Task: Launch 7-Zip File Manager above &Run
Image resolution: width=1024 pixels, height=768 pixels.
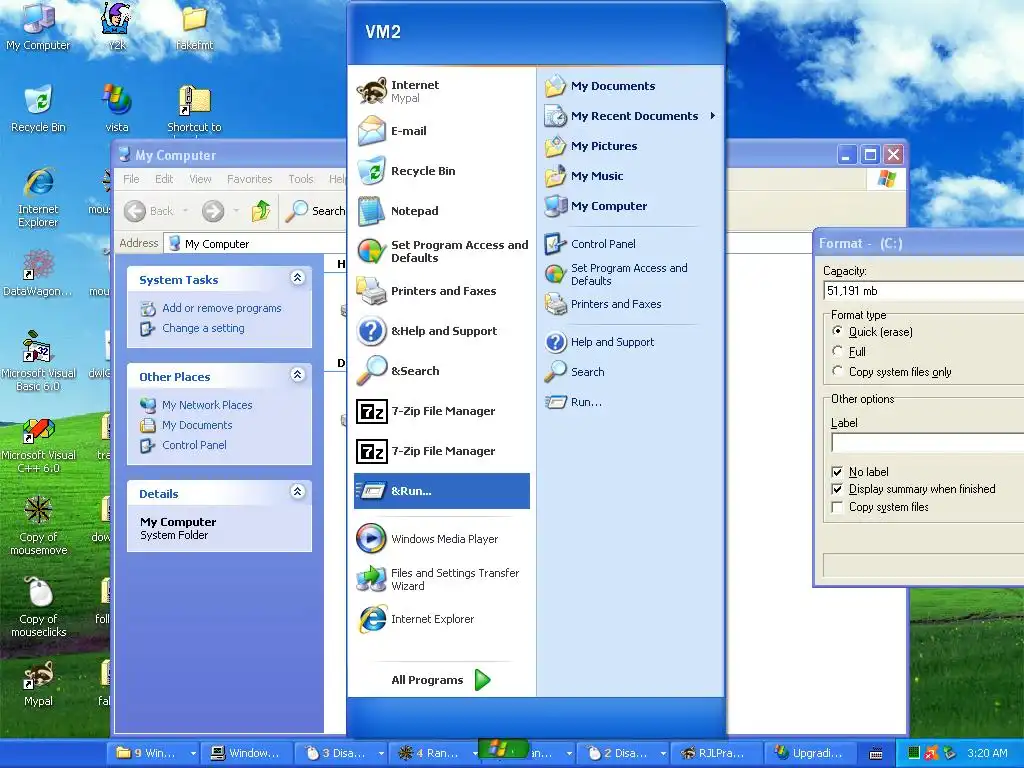Action: [x=441, y=451]
